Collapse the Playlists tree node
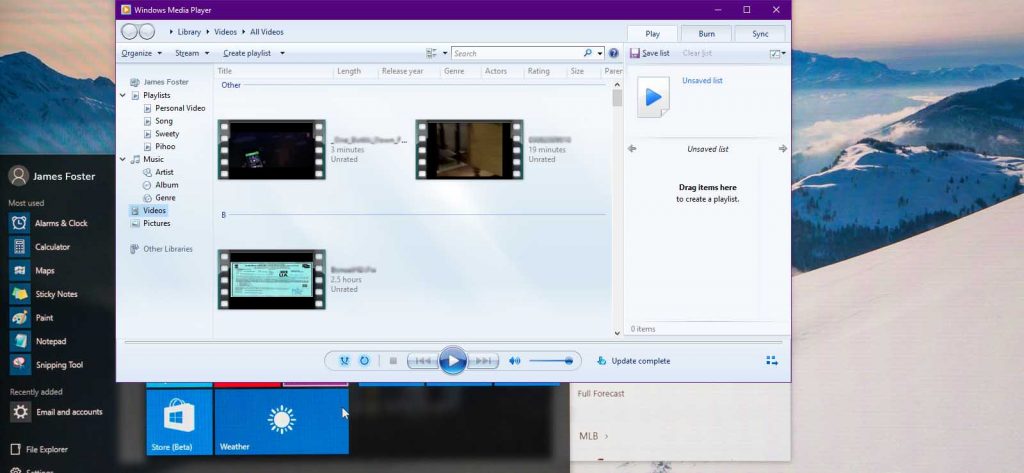 click(123, 96)
